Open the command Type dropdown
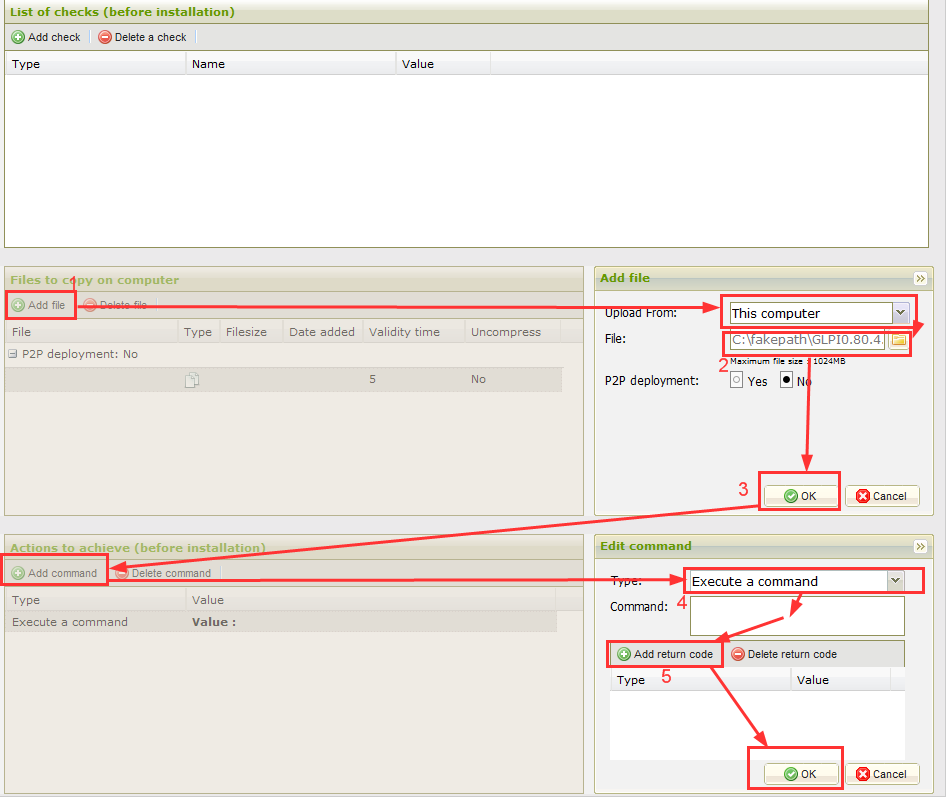This screenshot has height=802, width=952. coord(895,581)
